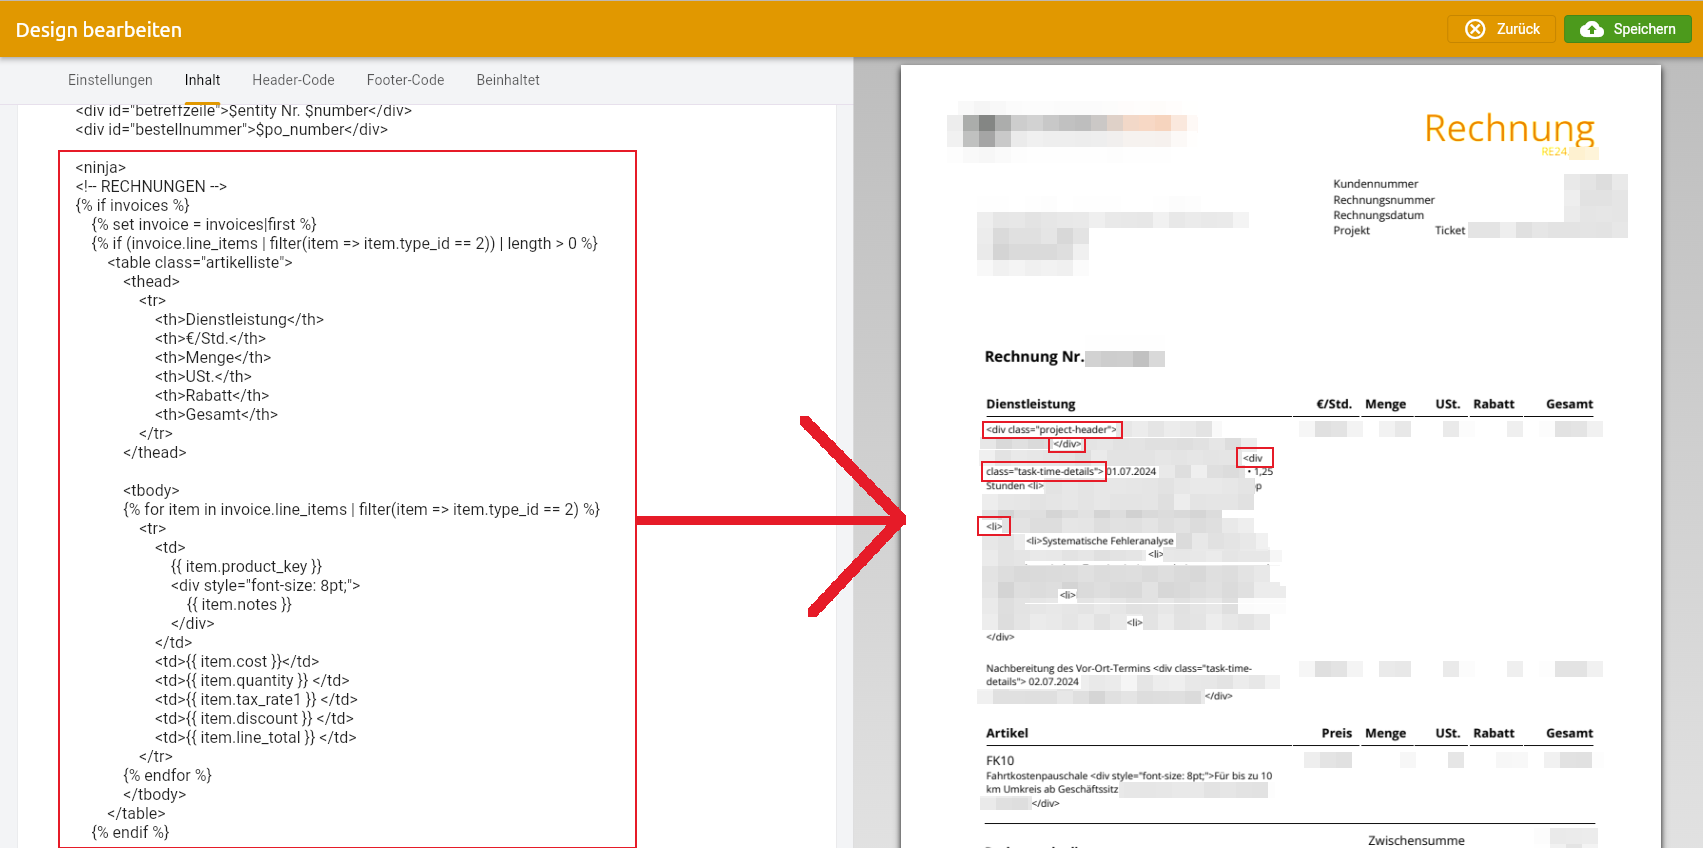Image resolution: width=1703 pixels, height=848 pixels.
Task: Click the '{% endif %}' code line
Action: [130, 833]
